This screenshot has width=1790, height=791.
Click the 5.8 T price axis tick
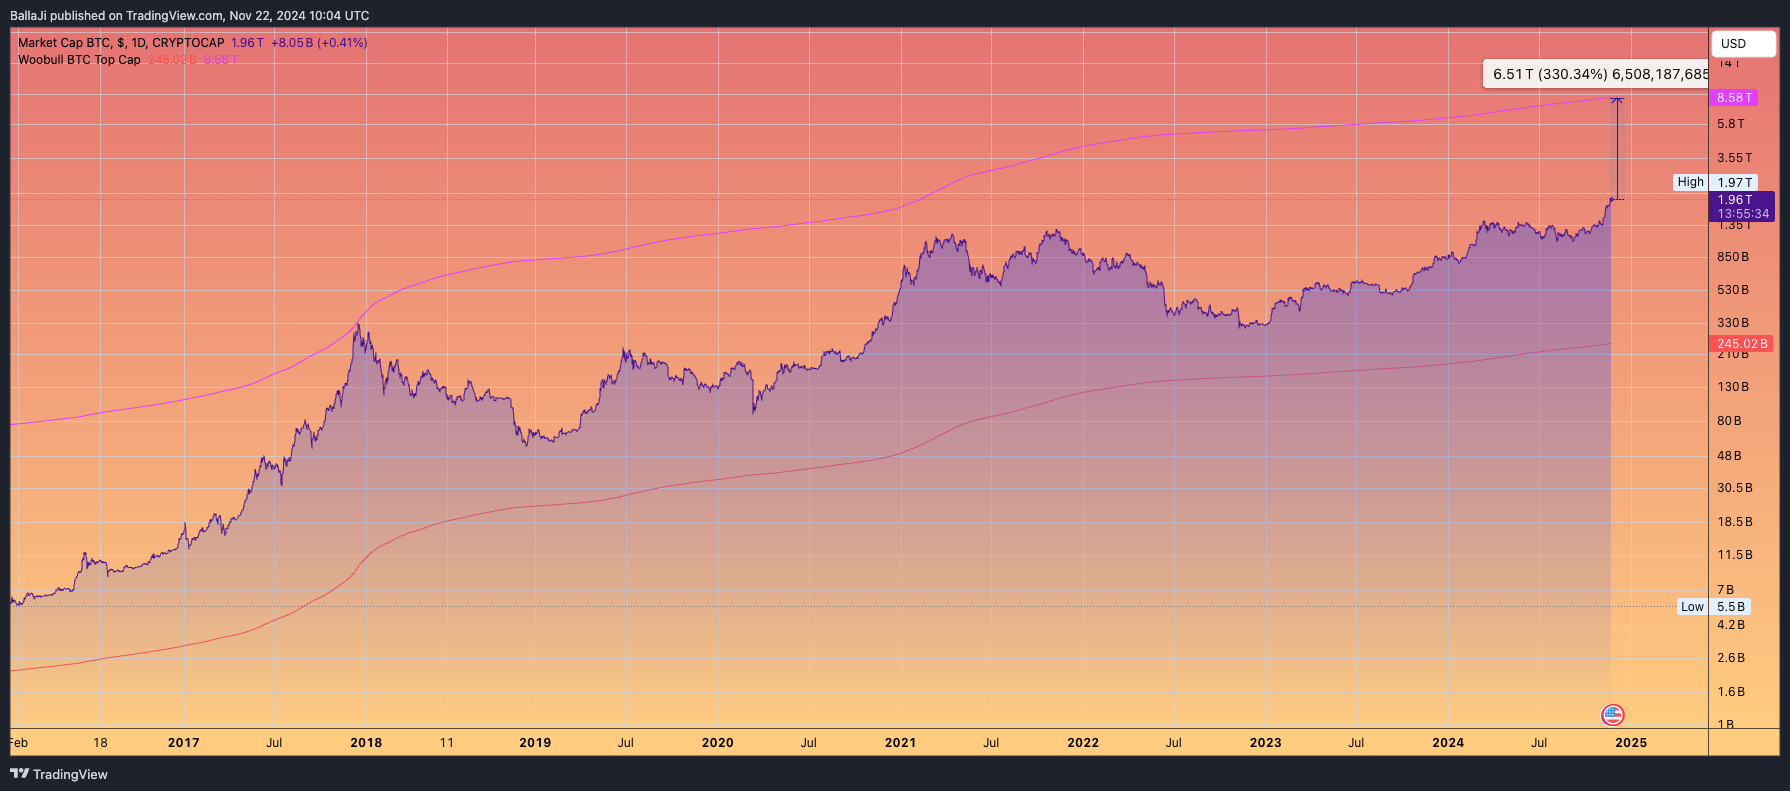click(x=1730, y=124)
